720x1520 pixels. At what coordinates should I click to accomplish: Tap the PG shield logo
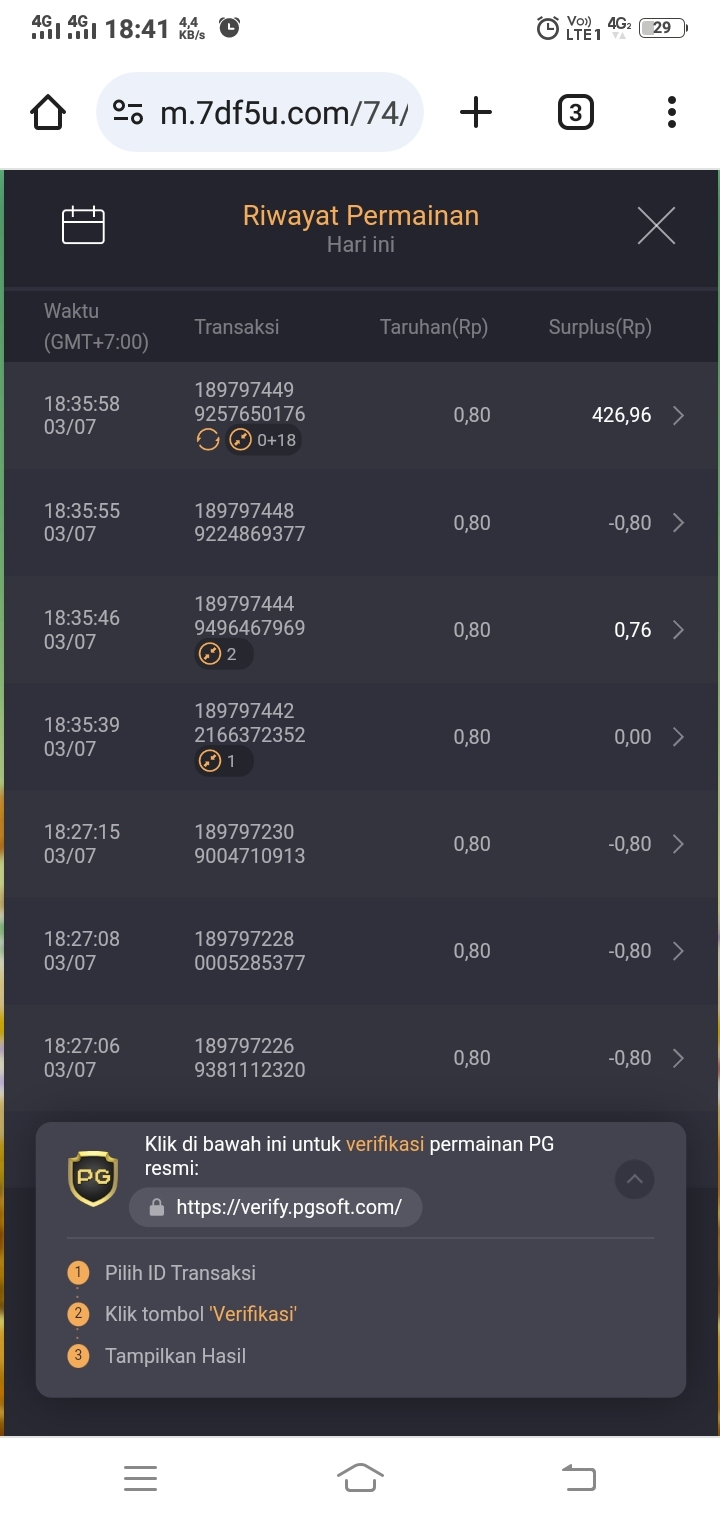pyautogui.click(x=92, y=1178)
